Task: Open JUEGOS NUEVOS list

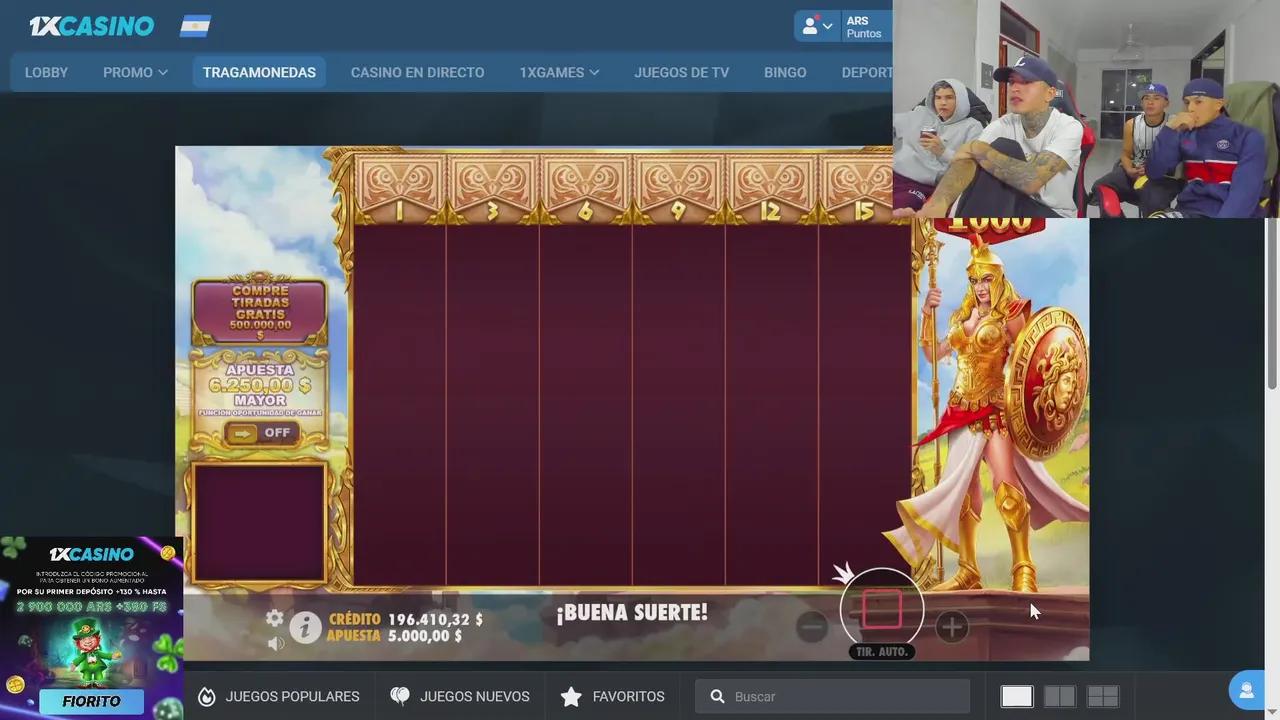Action: (460, 696)
